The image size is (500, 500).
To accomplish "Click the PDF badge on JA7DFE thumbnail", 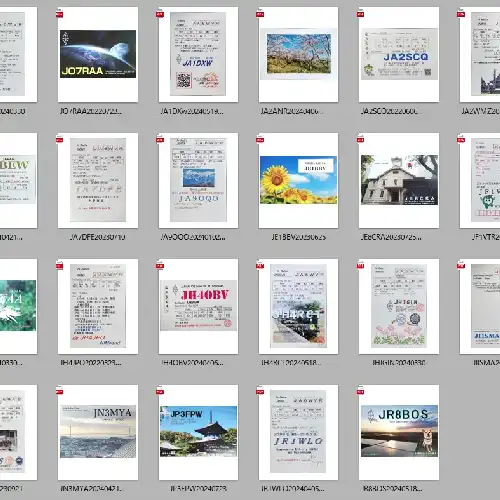I will (60, 140).
